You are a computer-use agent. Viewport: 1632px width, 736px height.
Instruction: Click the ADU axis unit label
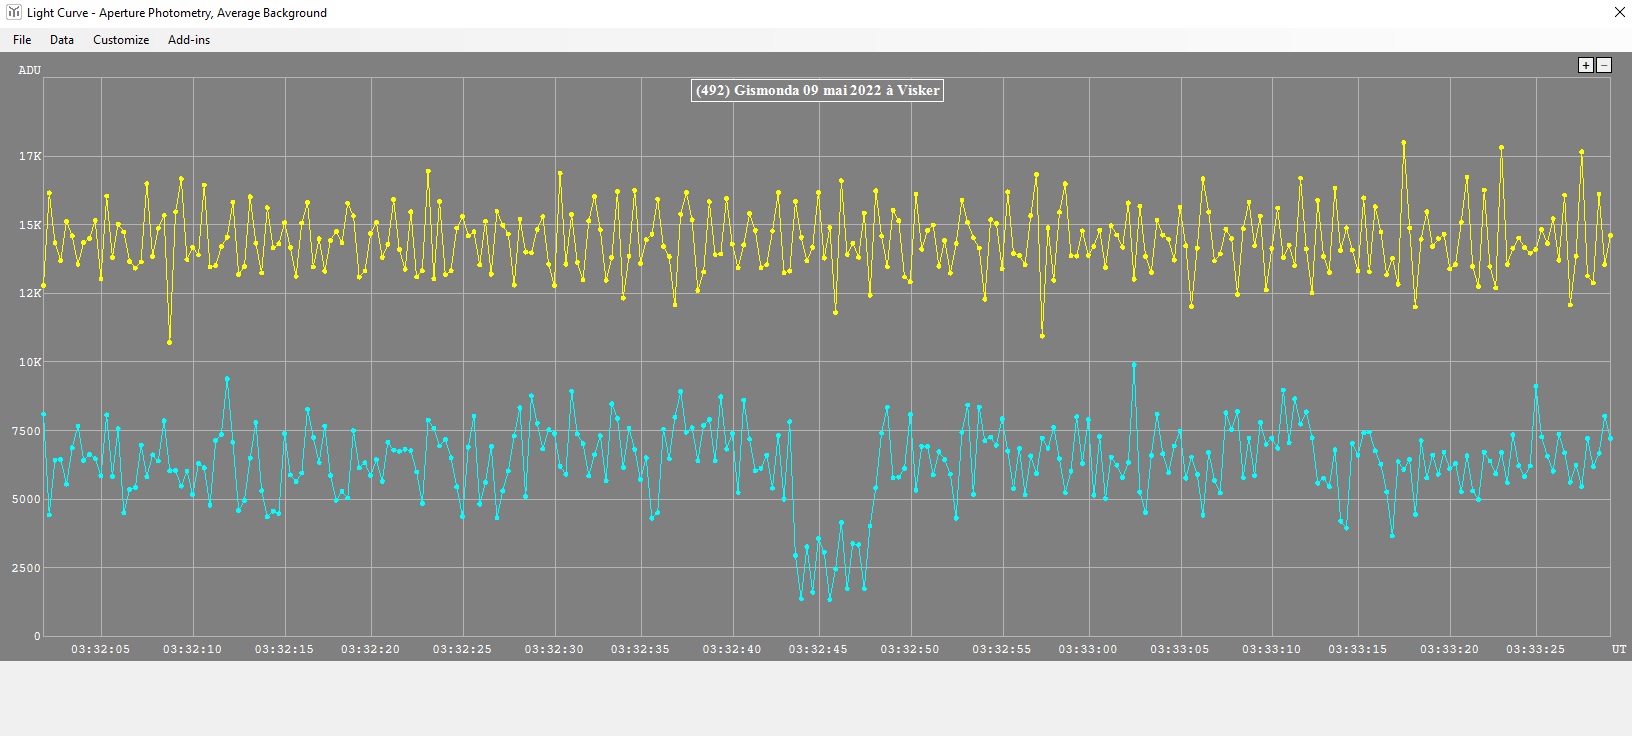click(x=29, y=70)
